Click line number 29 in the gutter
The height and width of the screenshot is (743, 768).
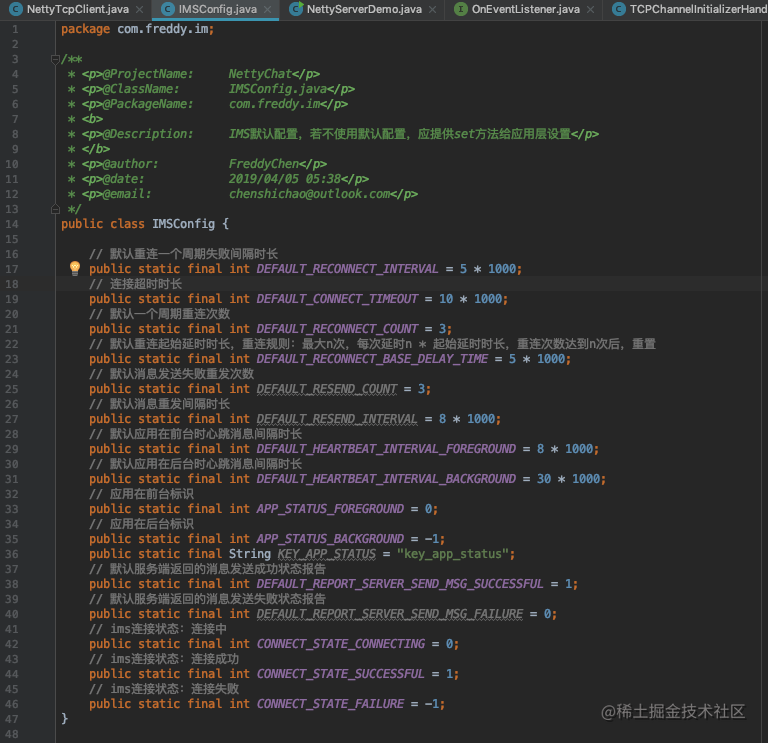[12, 449]
